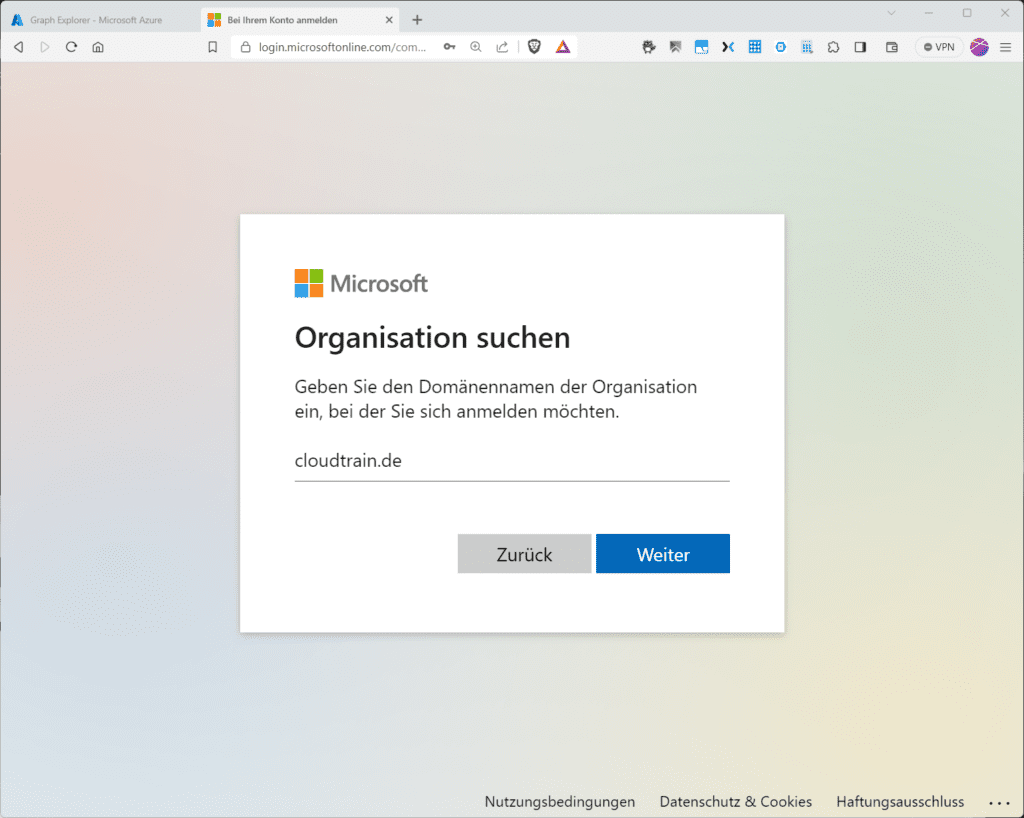Click the Zurück button
This screenshot has width=1024, height=818.
pos(524,554)
